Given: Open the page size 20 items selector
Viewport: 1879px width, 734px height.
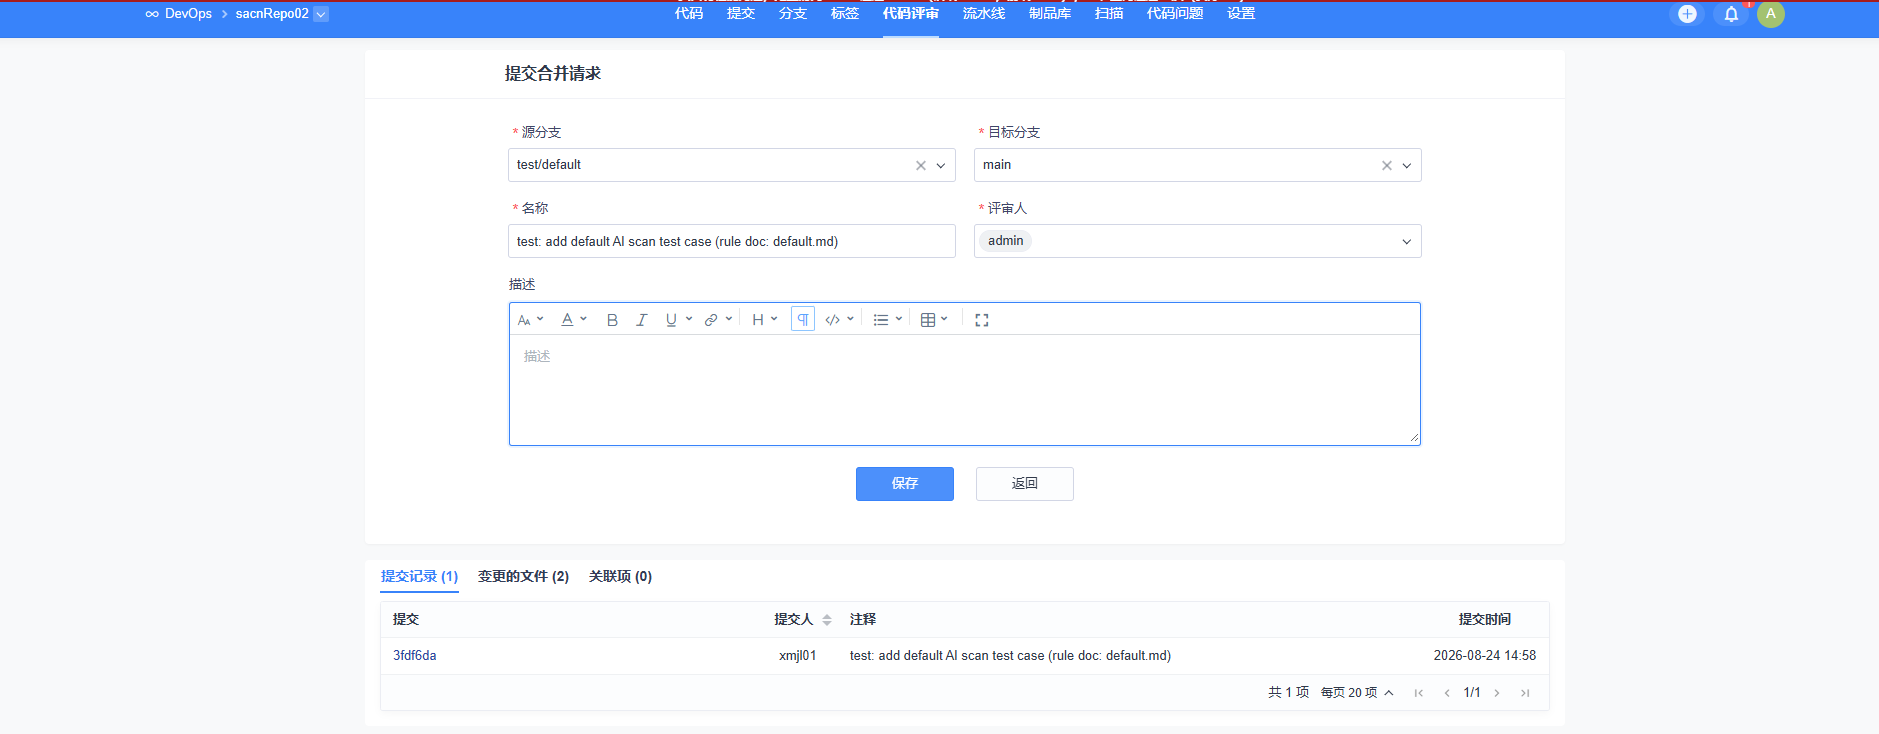Looking at the screenshot, I should (x=1357, y=693).
